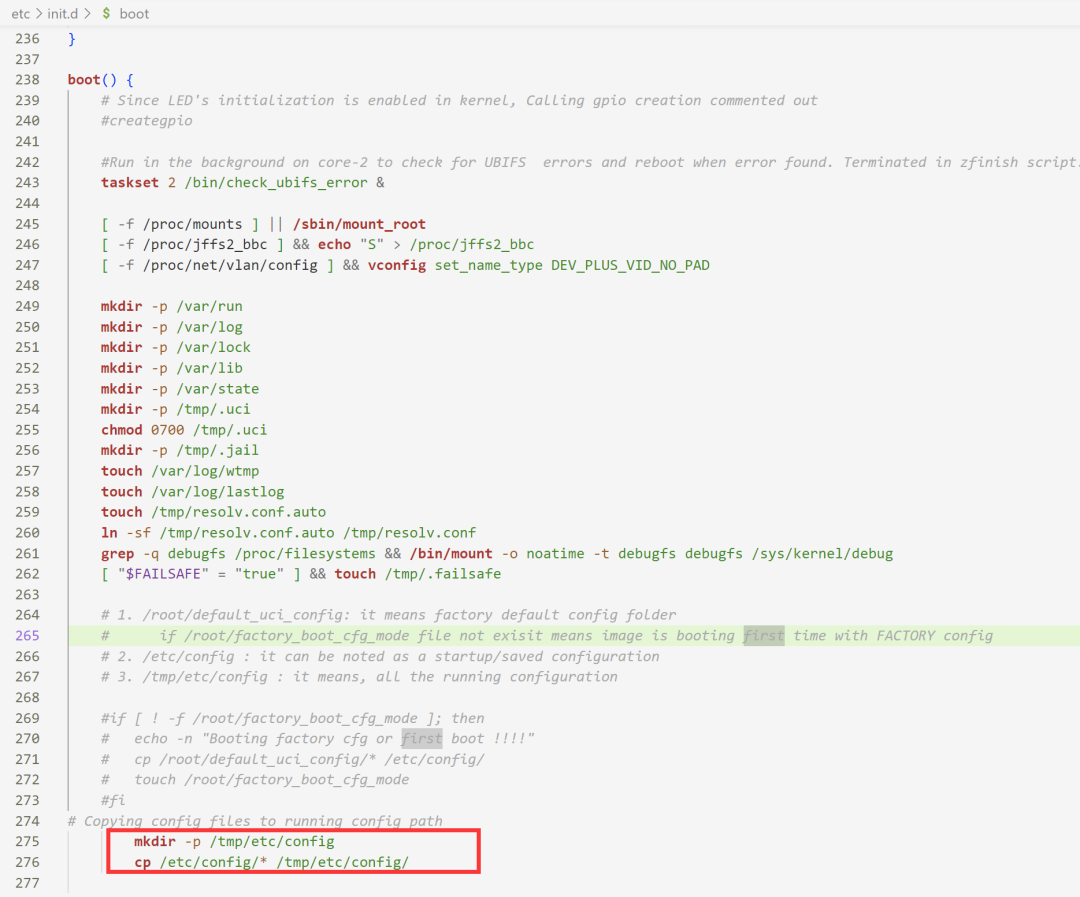Click '#fi' comment on line 273
The width and height of the screenshot is (1080, 897).
(x=114, y=801)
